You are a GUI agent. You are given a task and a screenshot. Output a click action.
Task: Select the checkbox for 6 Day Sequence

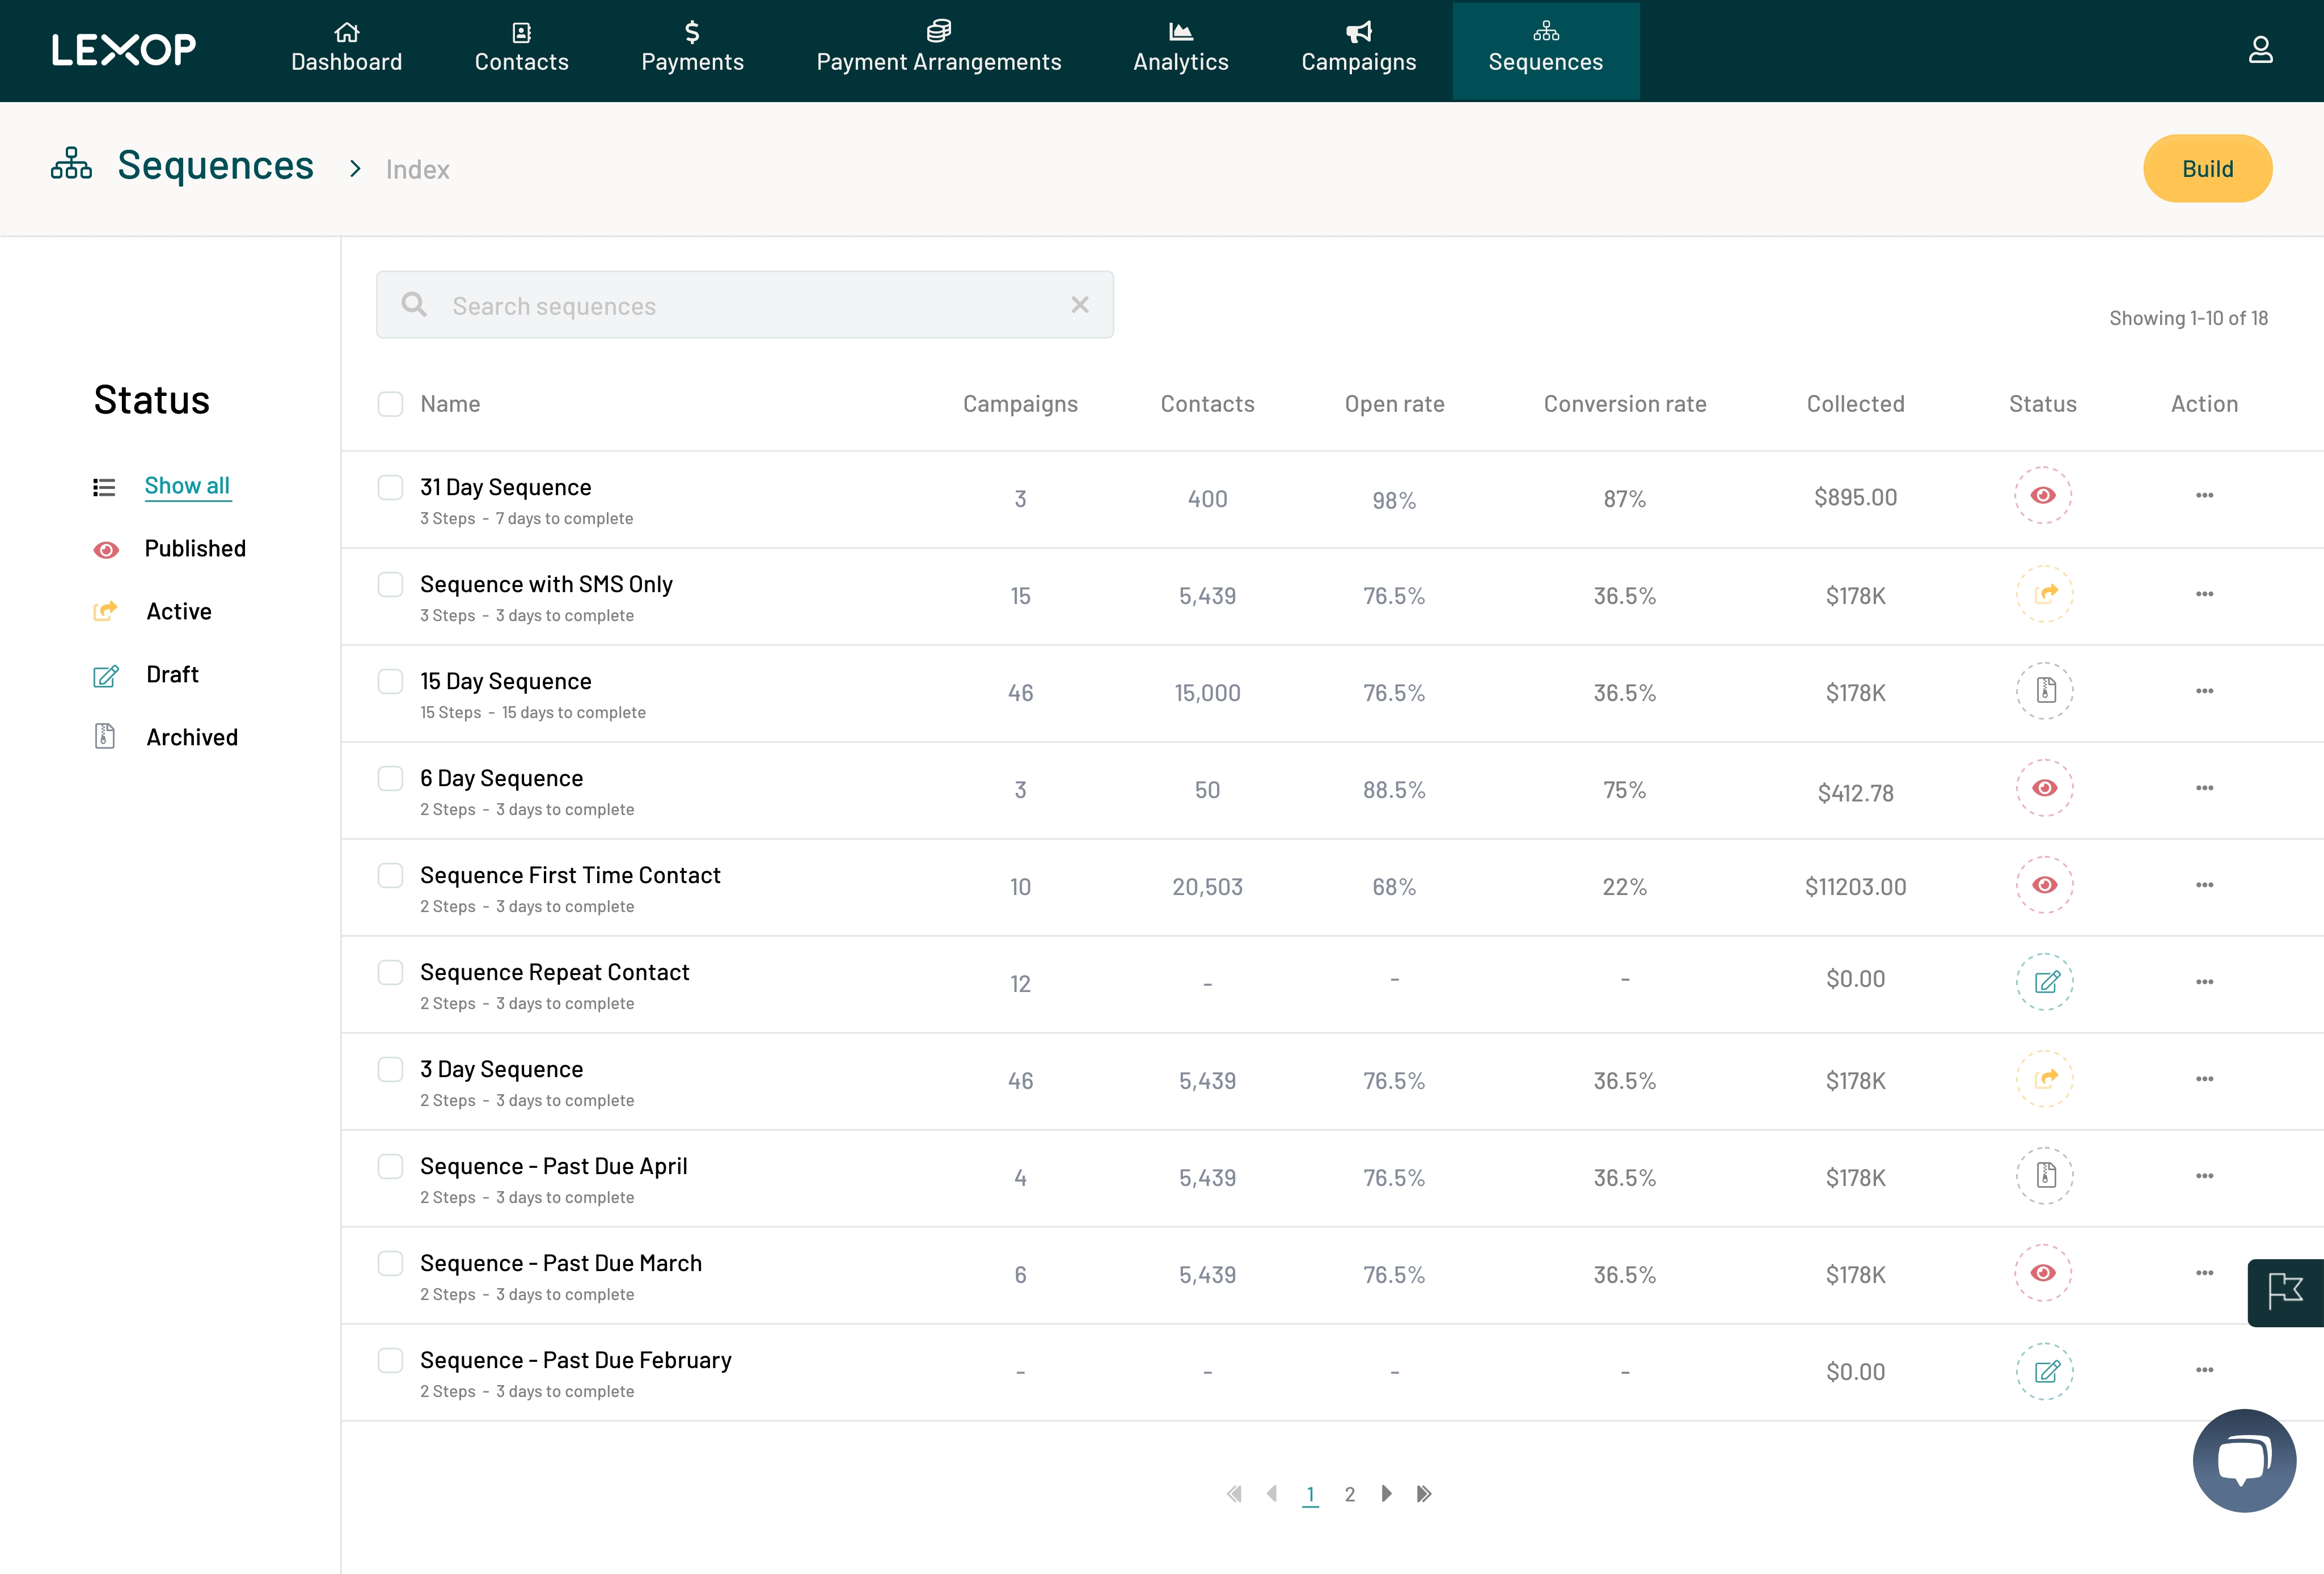coord(391,778)
